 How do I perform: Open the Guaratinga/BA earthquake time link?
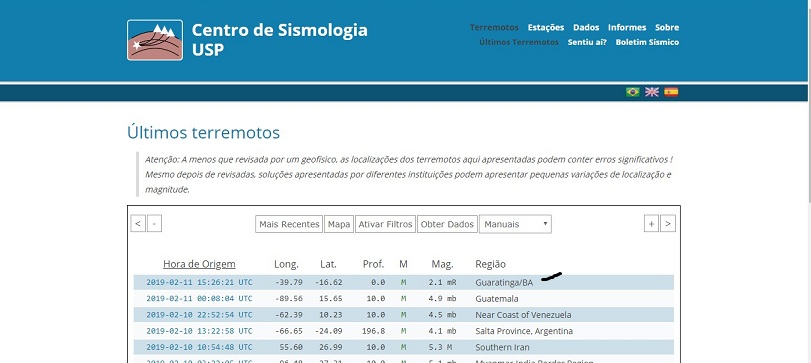click(199, 283)
